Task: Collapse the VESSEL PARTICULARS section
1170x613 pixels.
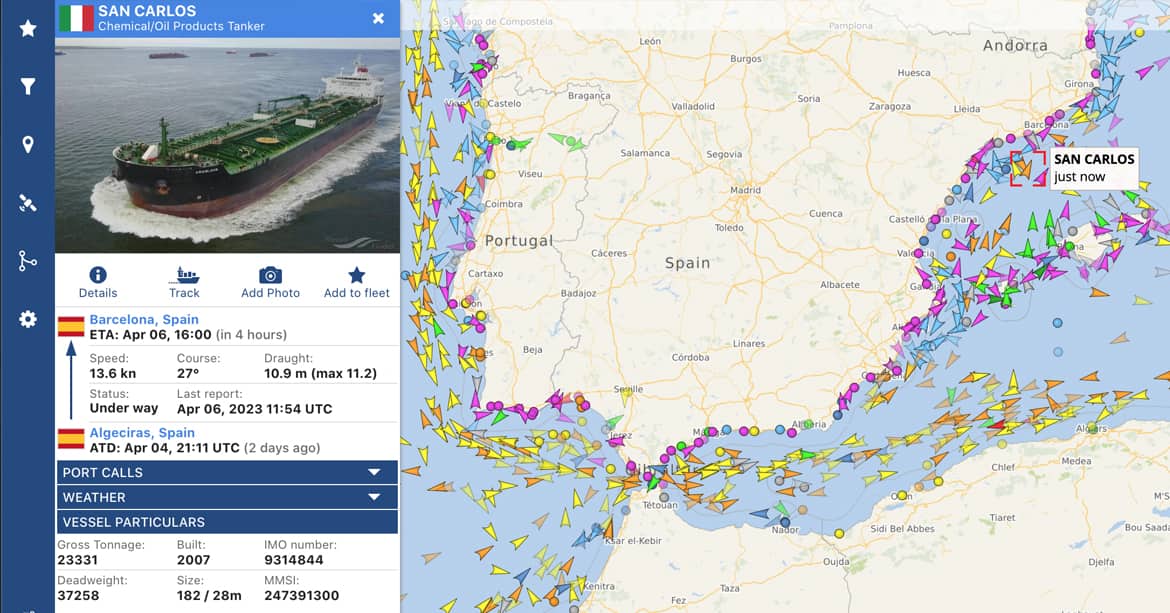Action: (x=226, y=521)
